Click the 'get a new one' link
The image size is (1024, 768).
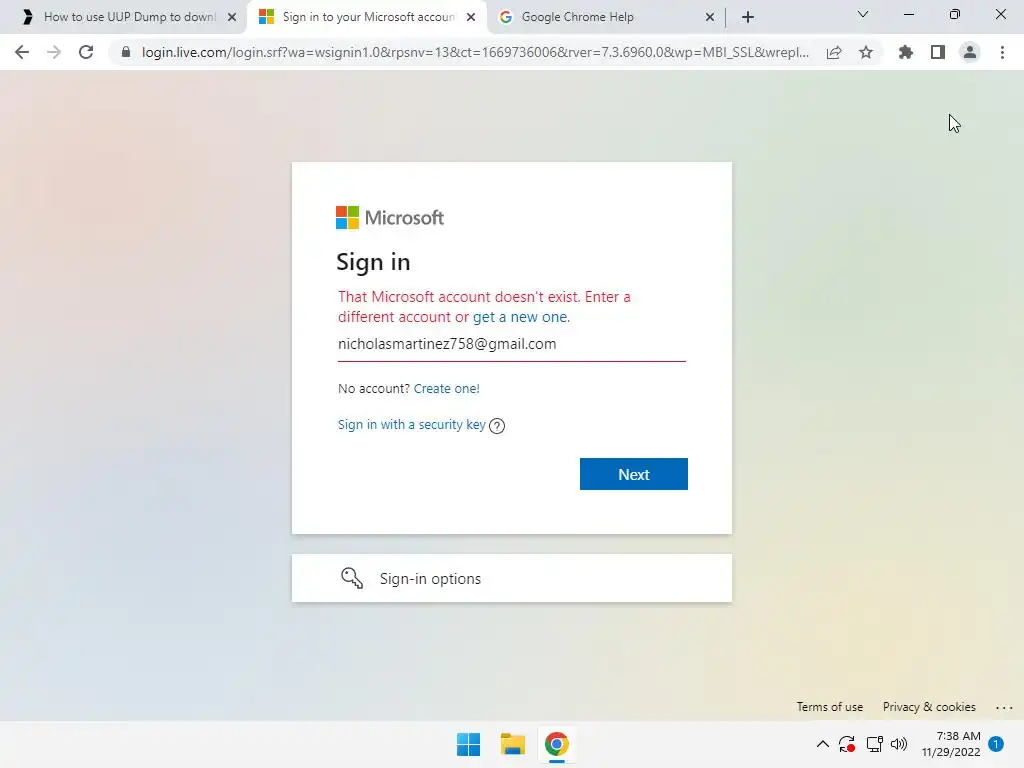pos(520,317)
